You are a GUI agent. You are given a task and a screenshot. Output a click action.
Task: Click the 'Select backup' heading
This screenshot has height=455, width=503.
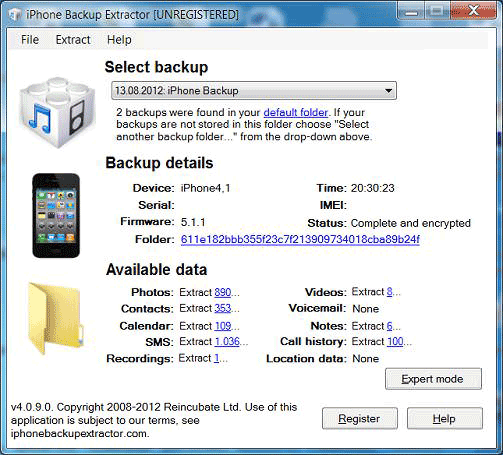pos(156,67)
